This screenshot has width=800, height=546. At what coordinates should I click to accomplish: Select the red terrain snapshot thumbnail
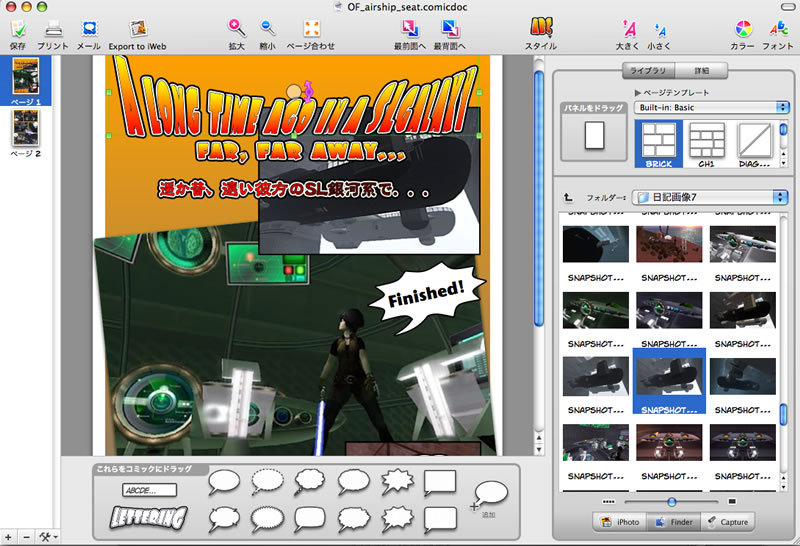coord(669,245)
